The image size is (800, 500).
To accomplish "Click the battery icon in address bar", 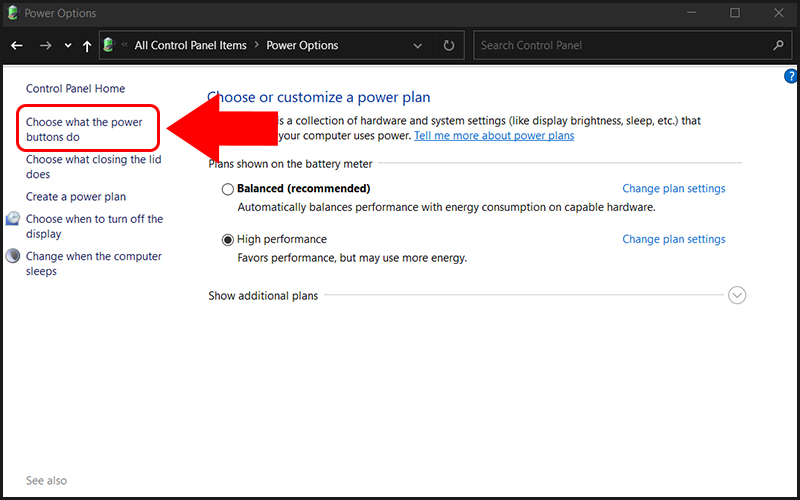I will (109, 45).
